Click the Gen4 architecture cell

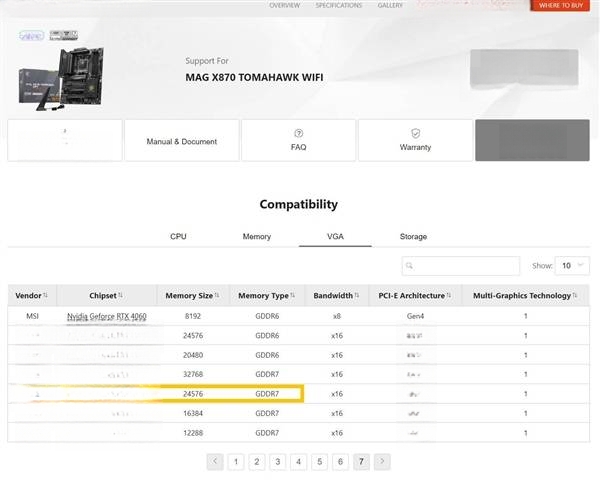pyautogui.click(x=415, y=316)
